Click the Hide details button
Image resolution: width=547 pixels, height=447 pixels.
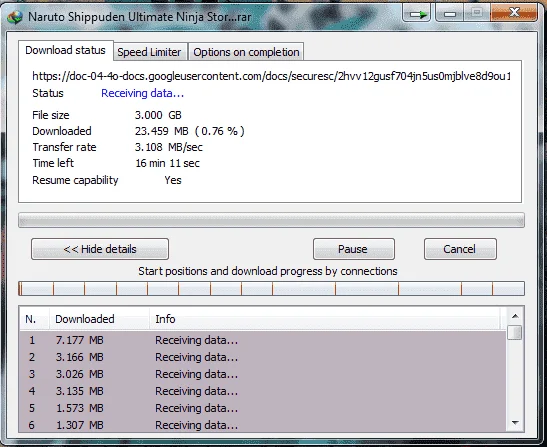coord(100,249)
